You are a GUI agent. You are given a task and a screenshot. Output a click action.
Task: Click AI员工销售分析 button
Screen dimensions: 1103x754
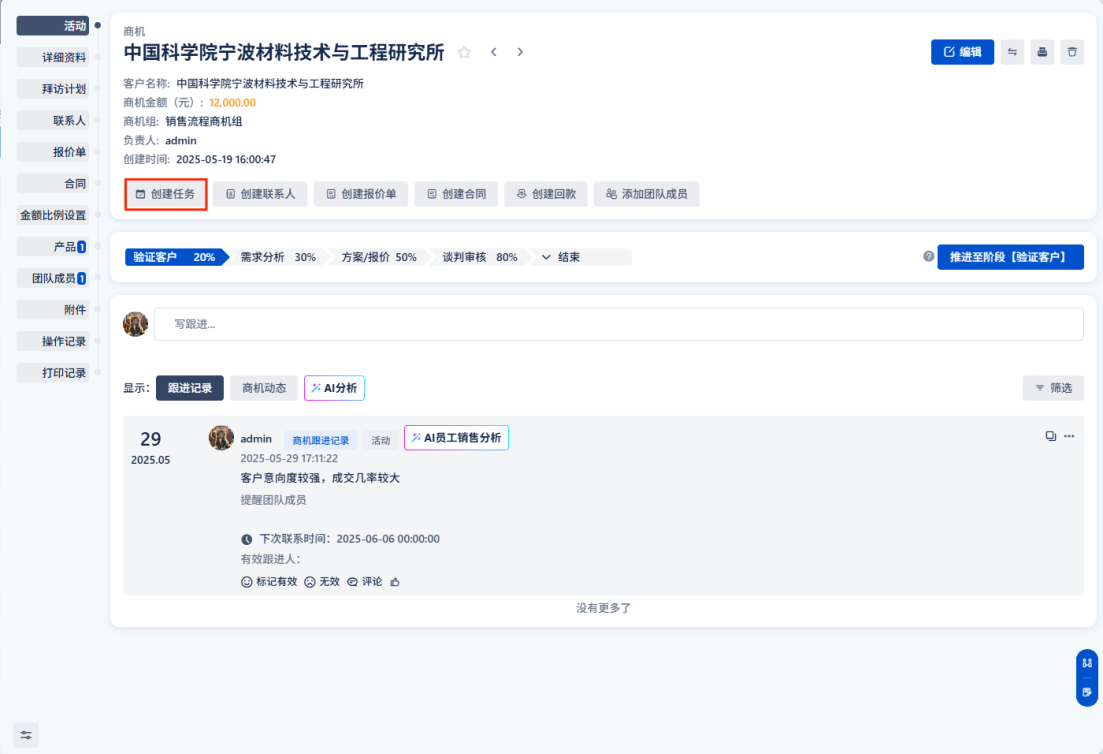coord(456,437)
